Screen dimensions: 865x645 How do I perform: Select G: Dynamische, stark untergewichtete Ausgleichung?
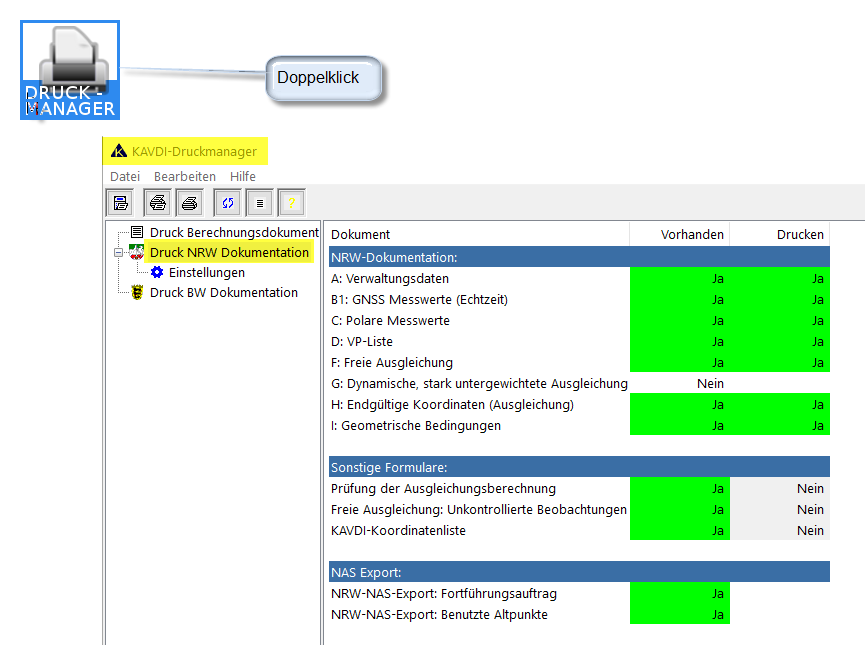point(479,383)
